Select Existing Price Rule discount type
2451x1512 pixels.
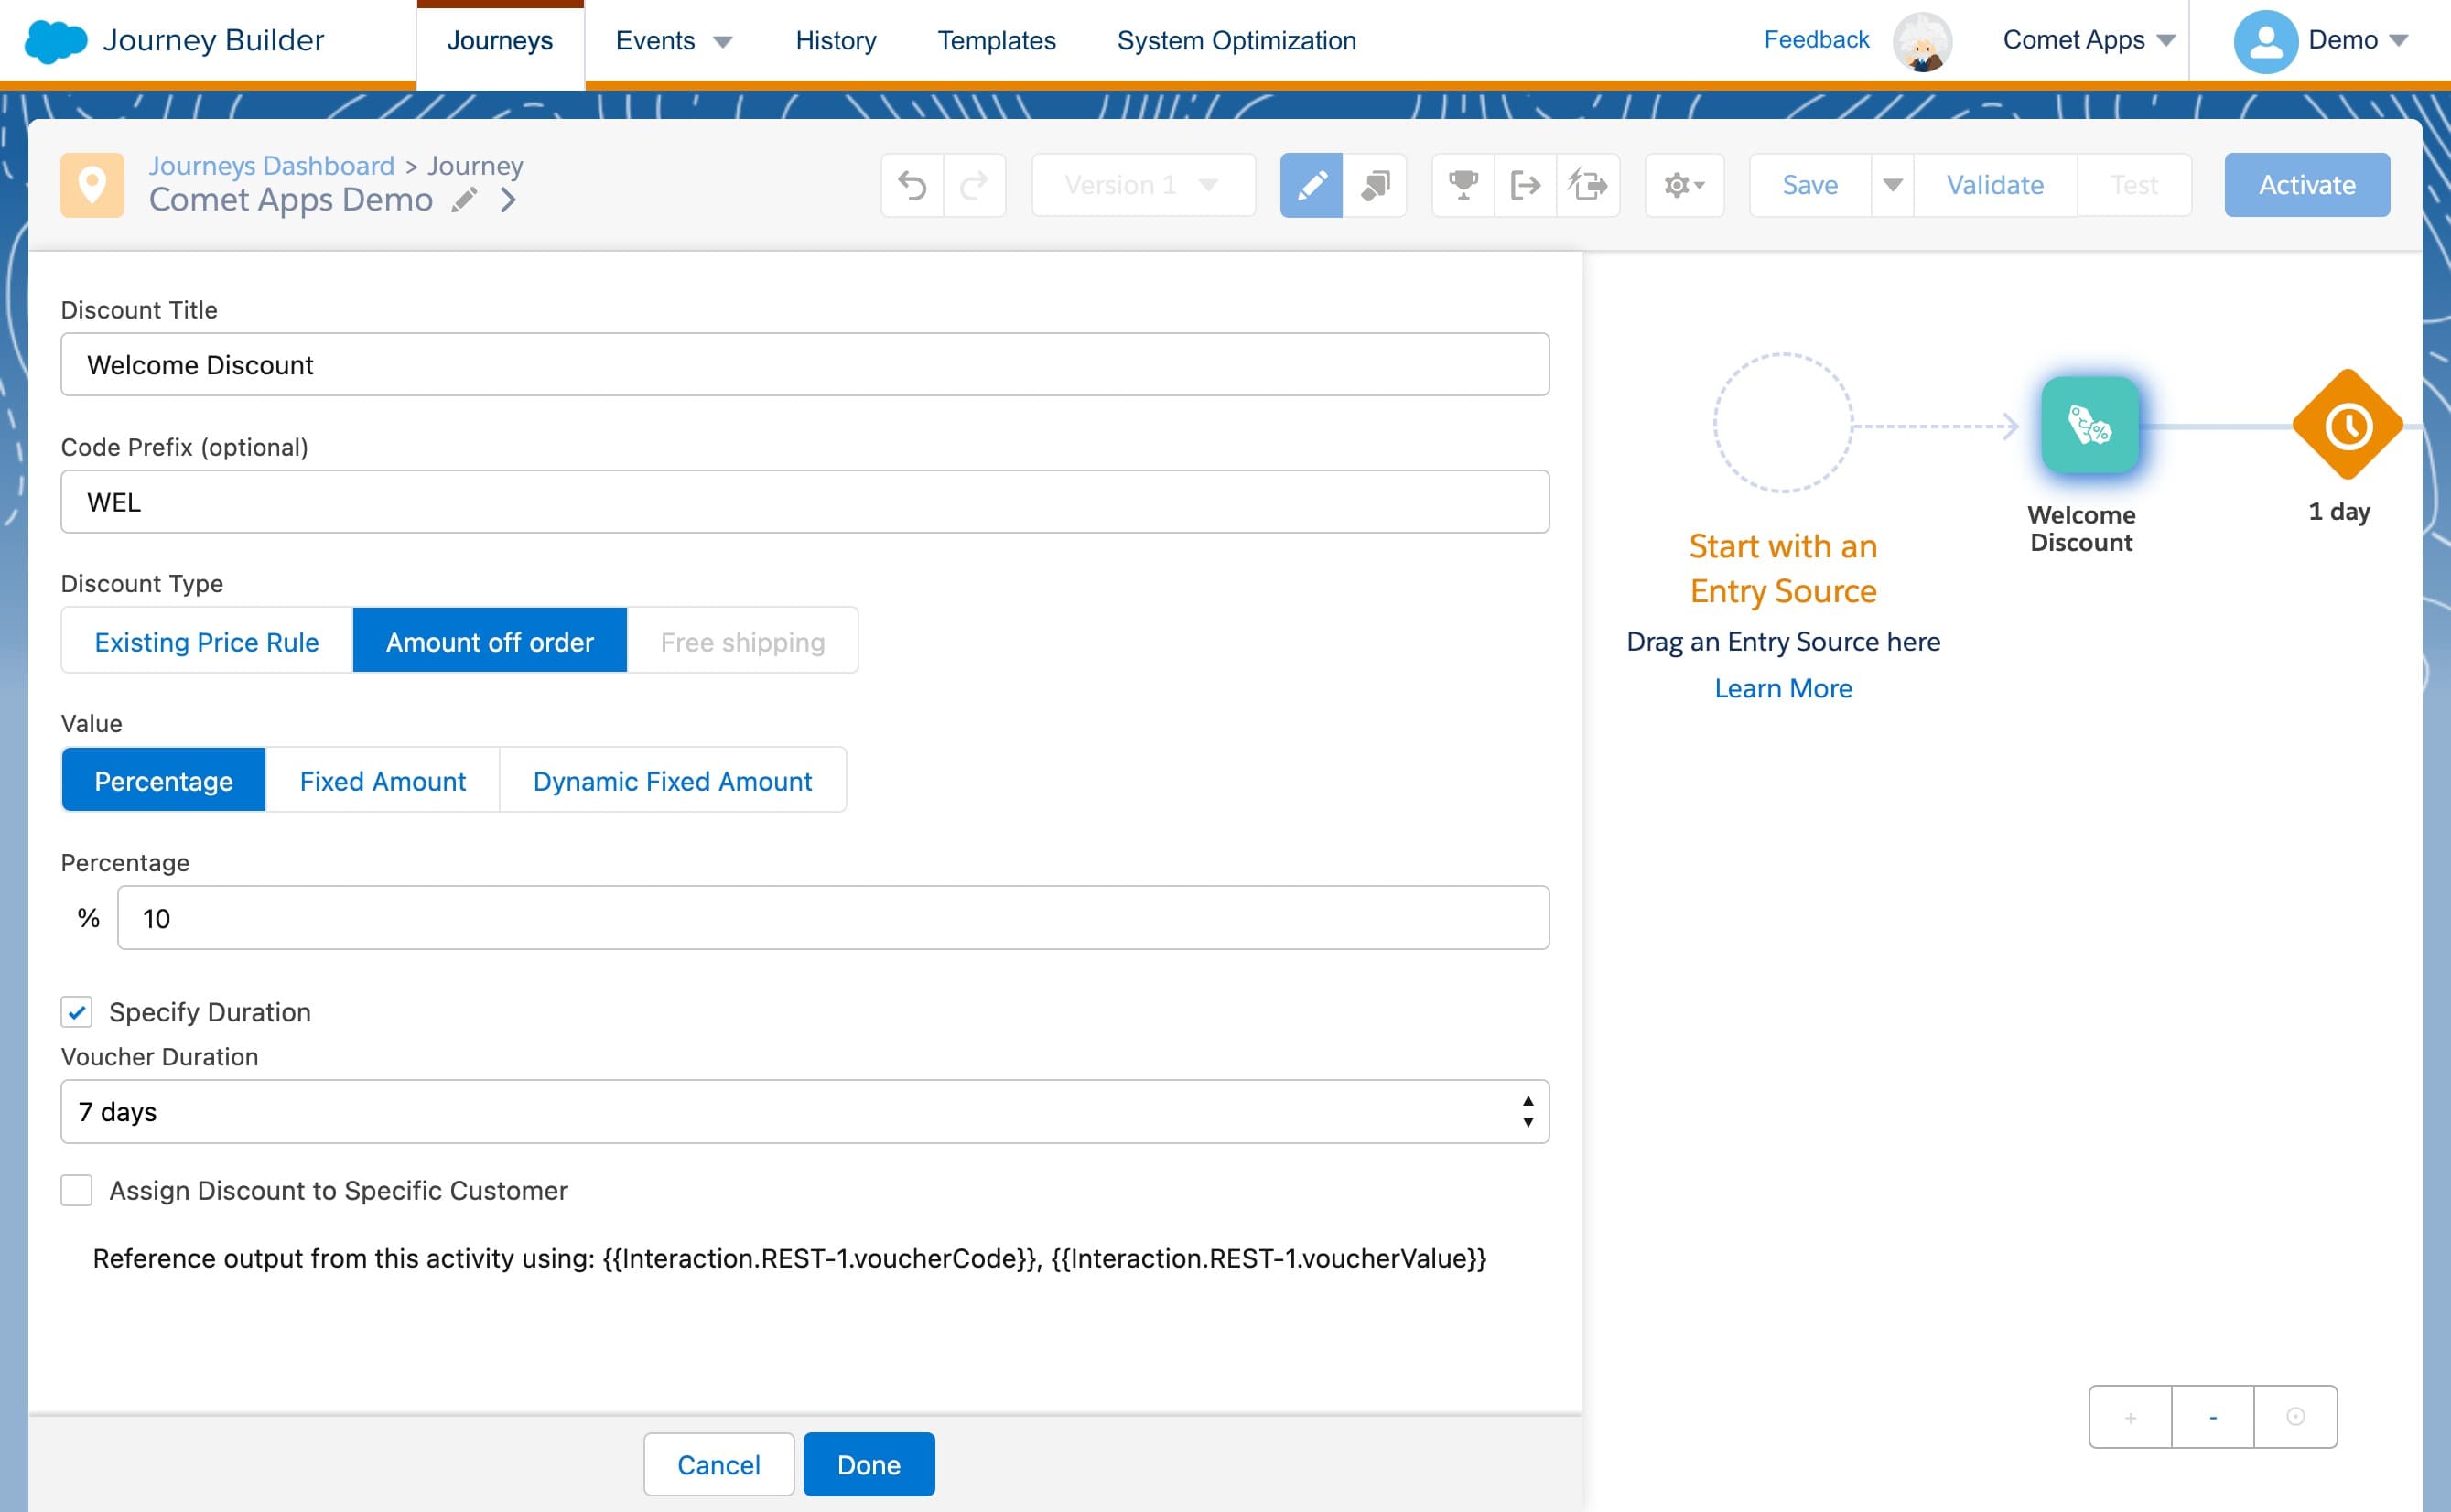(207, 641)
